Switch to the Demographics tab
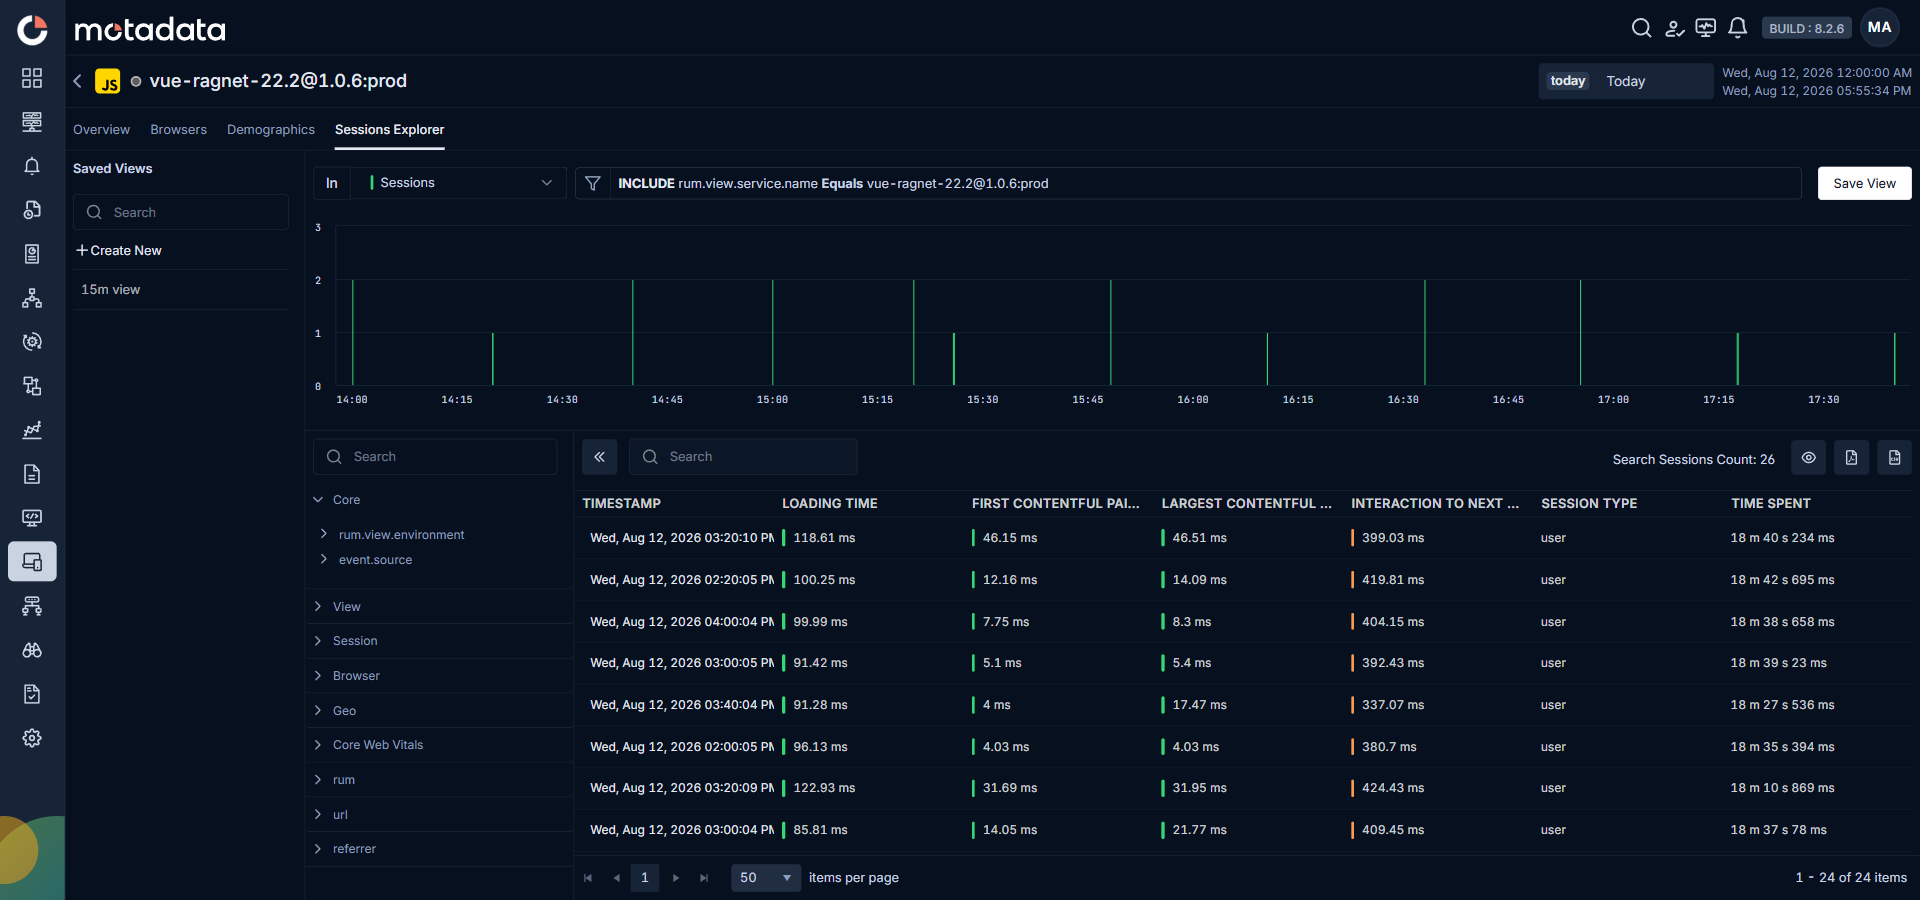 [x=271, y=130]
